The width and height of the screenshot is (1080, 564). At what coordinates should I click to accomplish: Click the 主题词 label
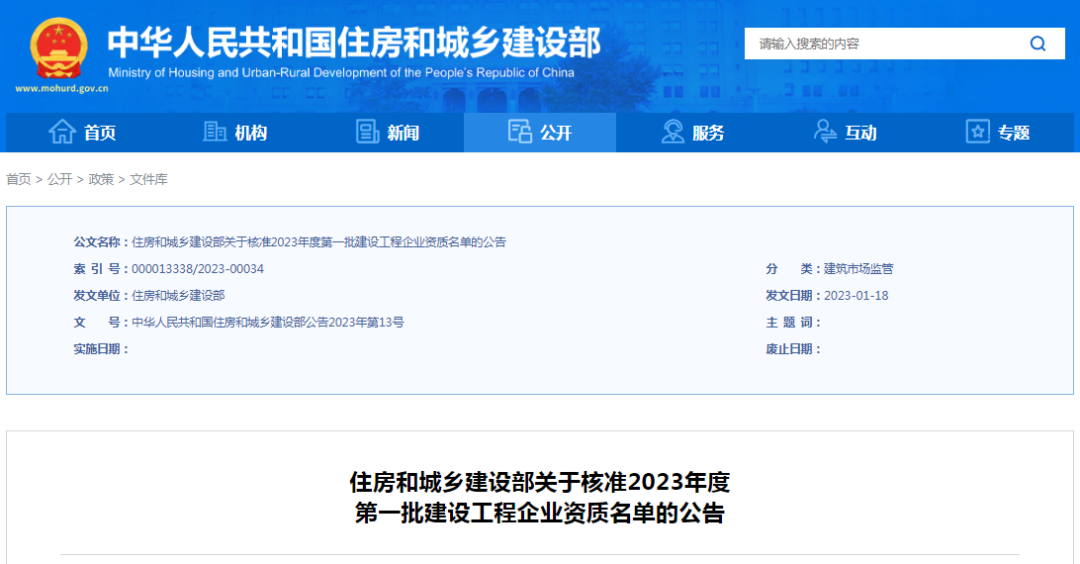(x=792, y=322)
